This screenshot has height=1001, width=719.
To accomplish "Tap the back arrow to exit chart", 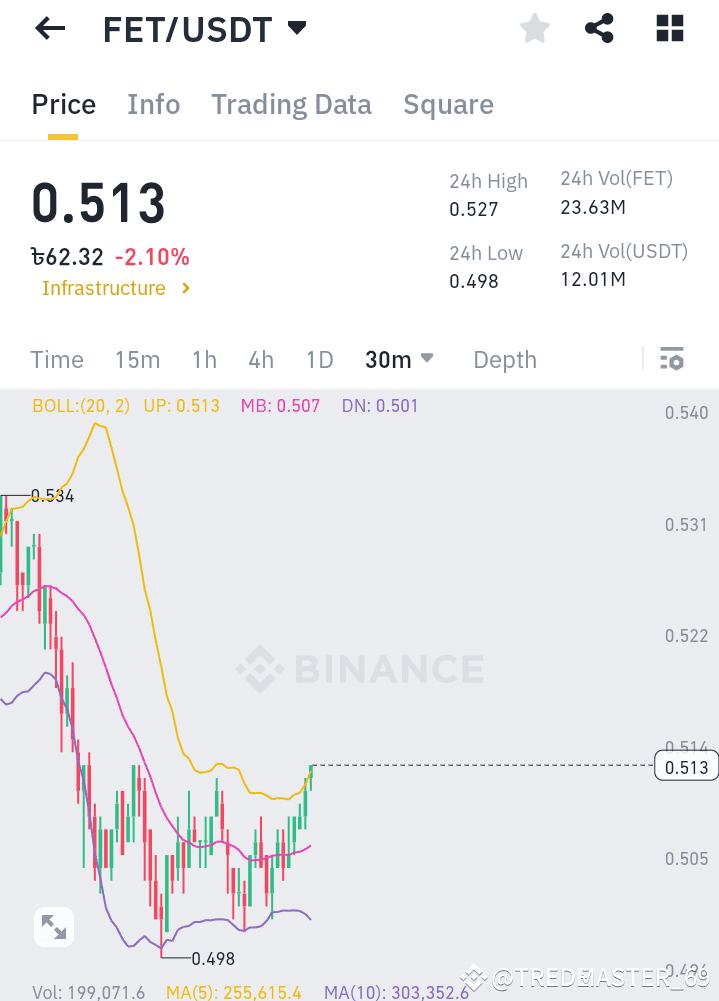I will tap(48, 28).
